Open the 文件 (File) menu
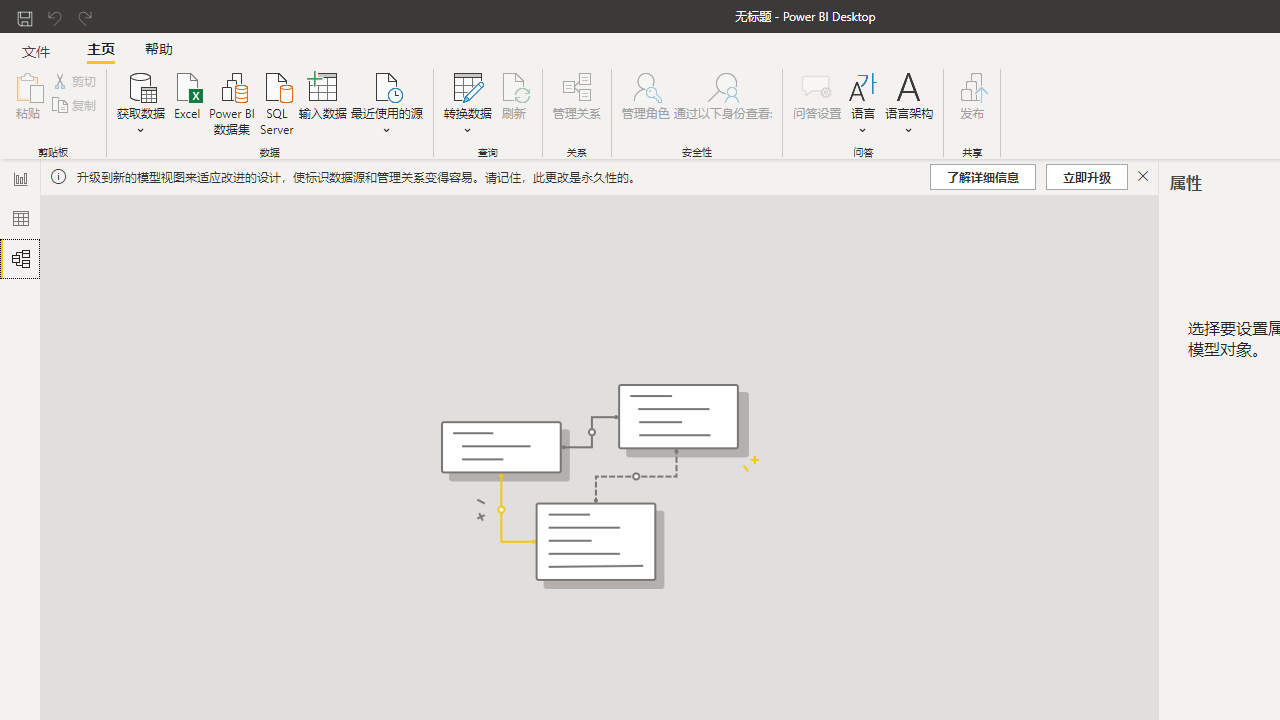 pos(36,50)
